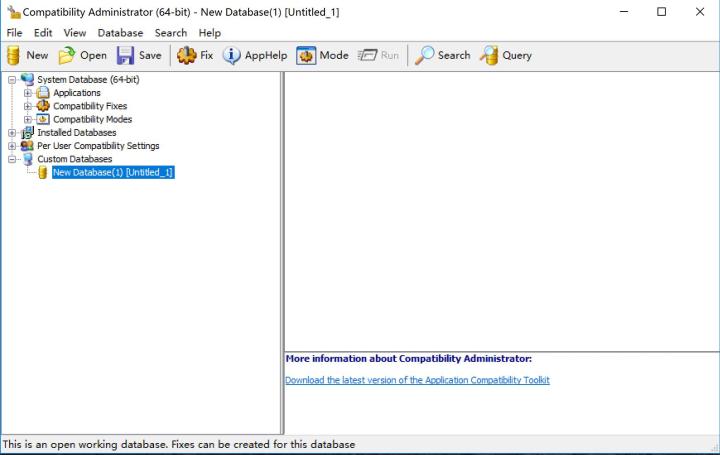Screen dimensions: 720x455
Task: Create an application fix with Fix icon
Action: pyautogui.click(x=195, y=55)
